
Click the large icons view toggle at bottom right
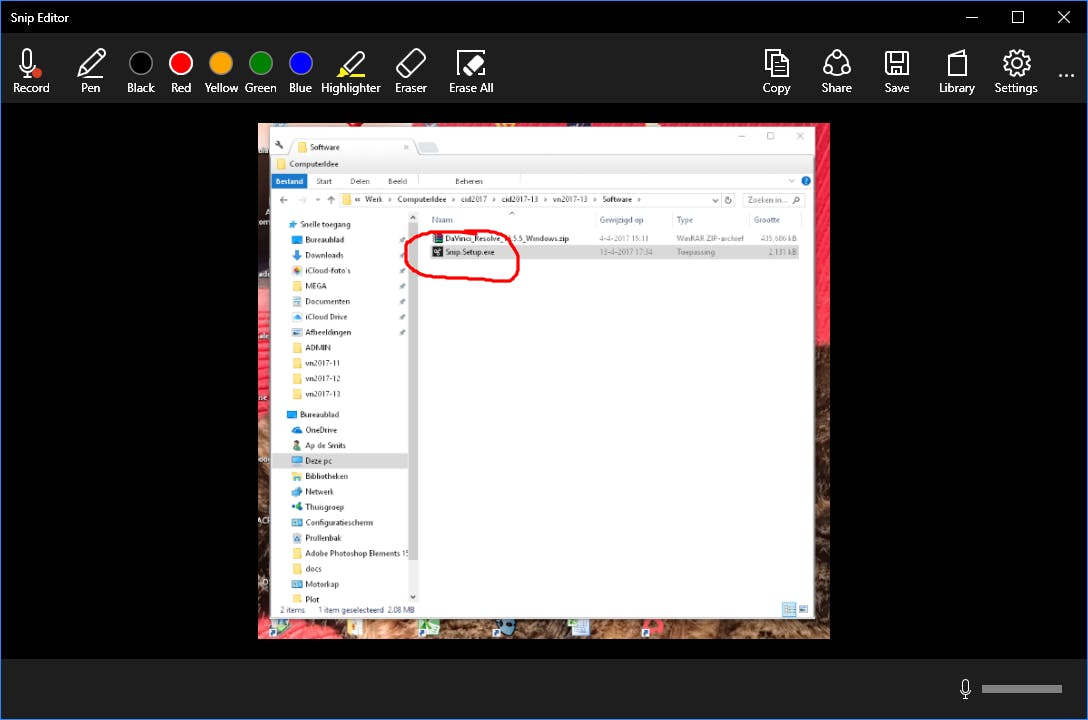[x=804, y=610]
